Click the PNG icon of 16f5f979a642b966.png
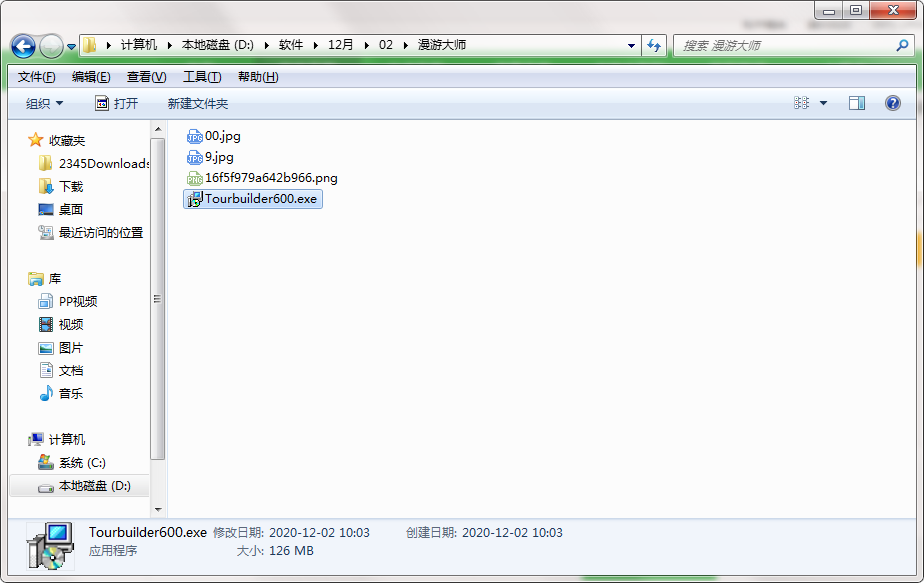The width and height of the screenshot is (924, 583). 194,178
